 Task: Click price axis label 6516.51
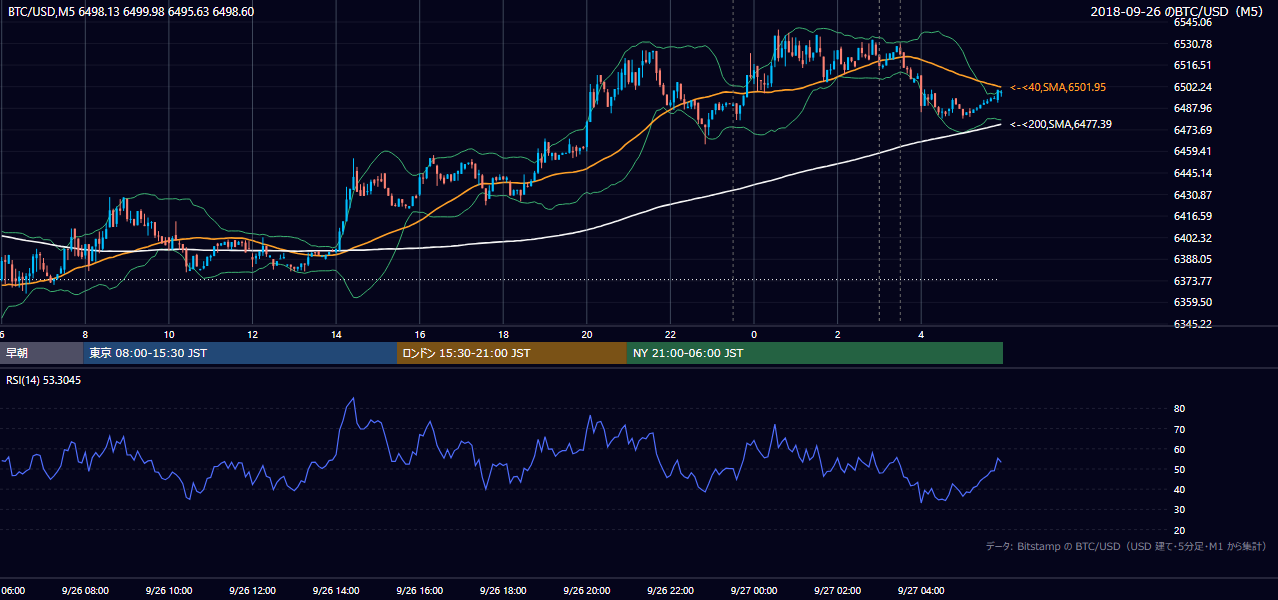click(x=1193, y=65)
